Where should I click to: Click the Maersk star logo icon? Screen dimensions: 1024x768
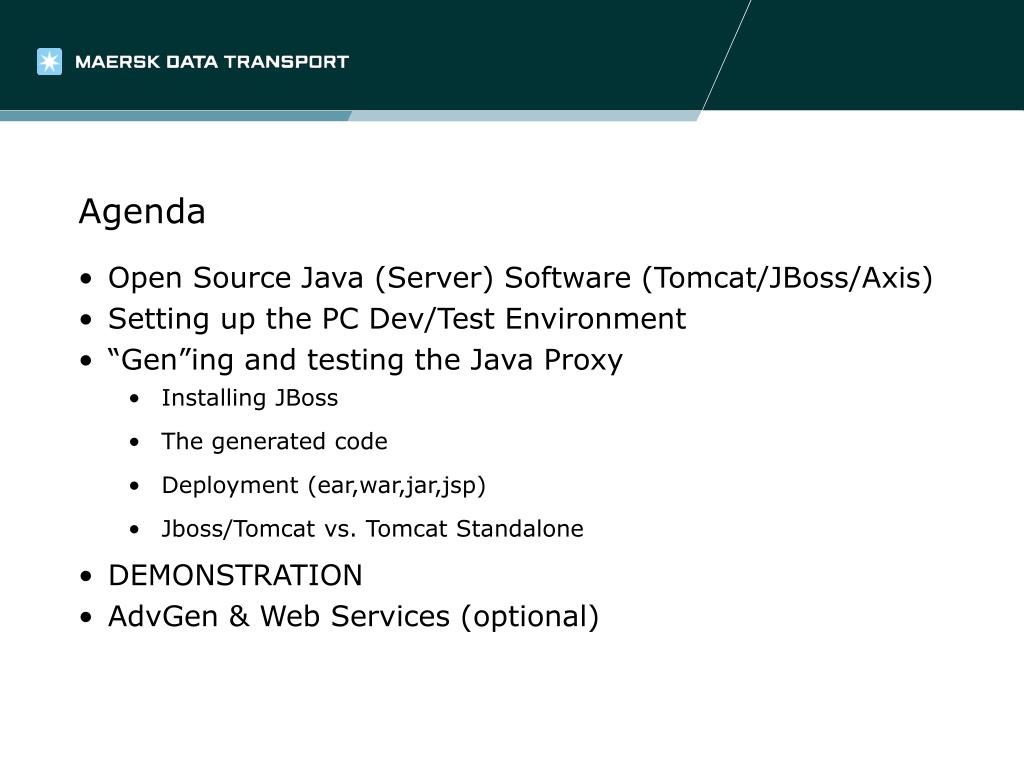[50, 61]
